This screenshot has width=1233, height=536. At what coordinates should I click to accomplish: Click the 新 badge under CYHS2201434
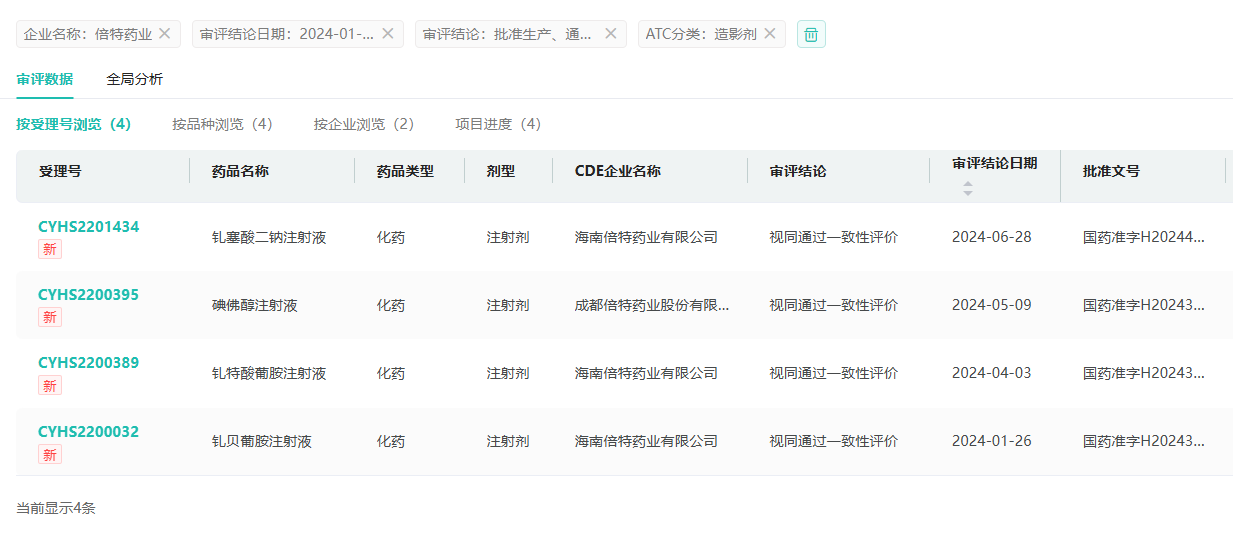tap(50, 249)
